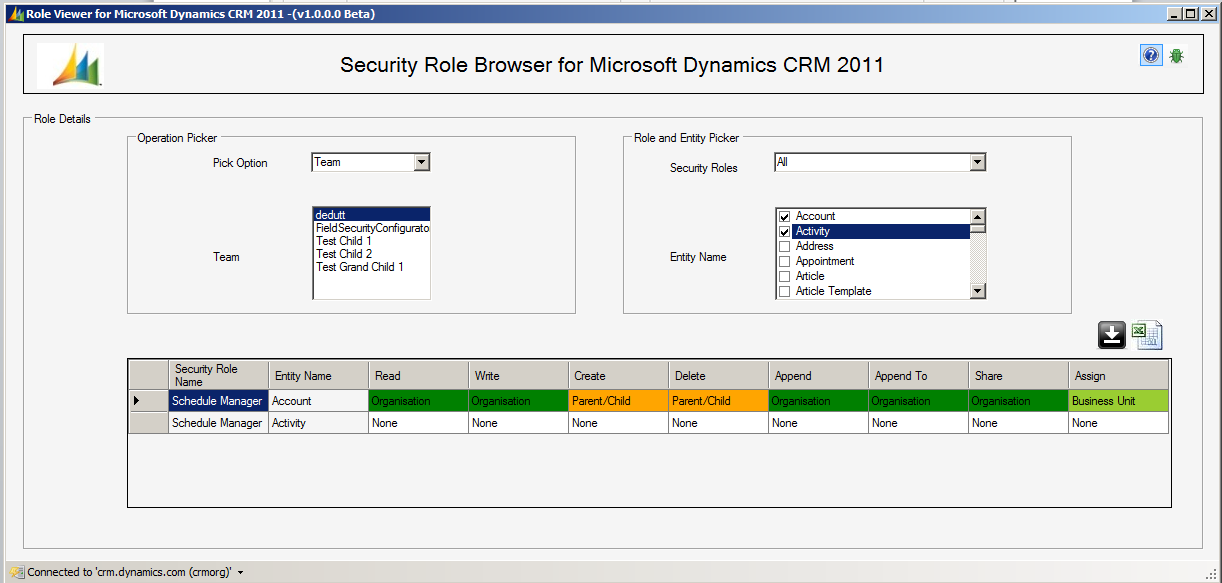Click the connection status icon in status bar

pyautogui.click(x=15, y=572)
